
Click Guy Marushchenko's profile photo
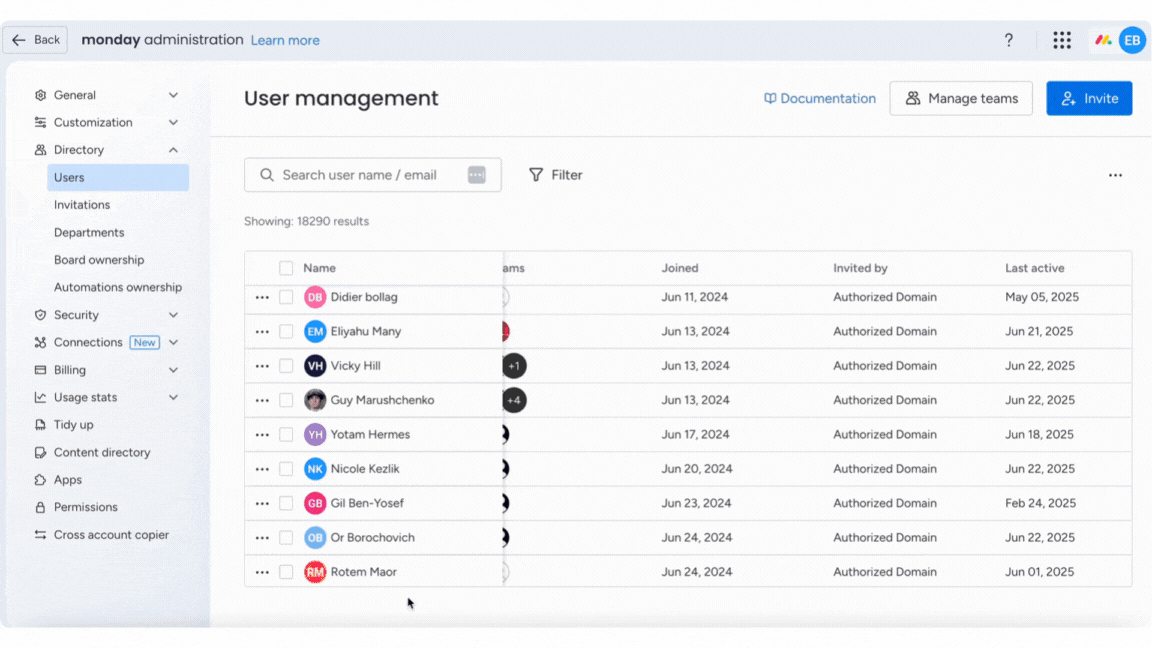[x=315, y=400]
